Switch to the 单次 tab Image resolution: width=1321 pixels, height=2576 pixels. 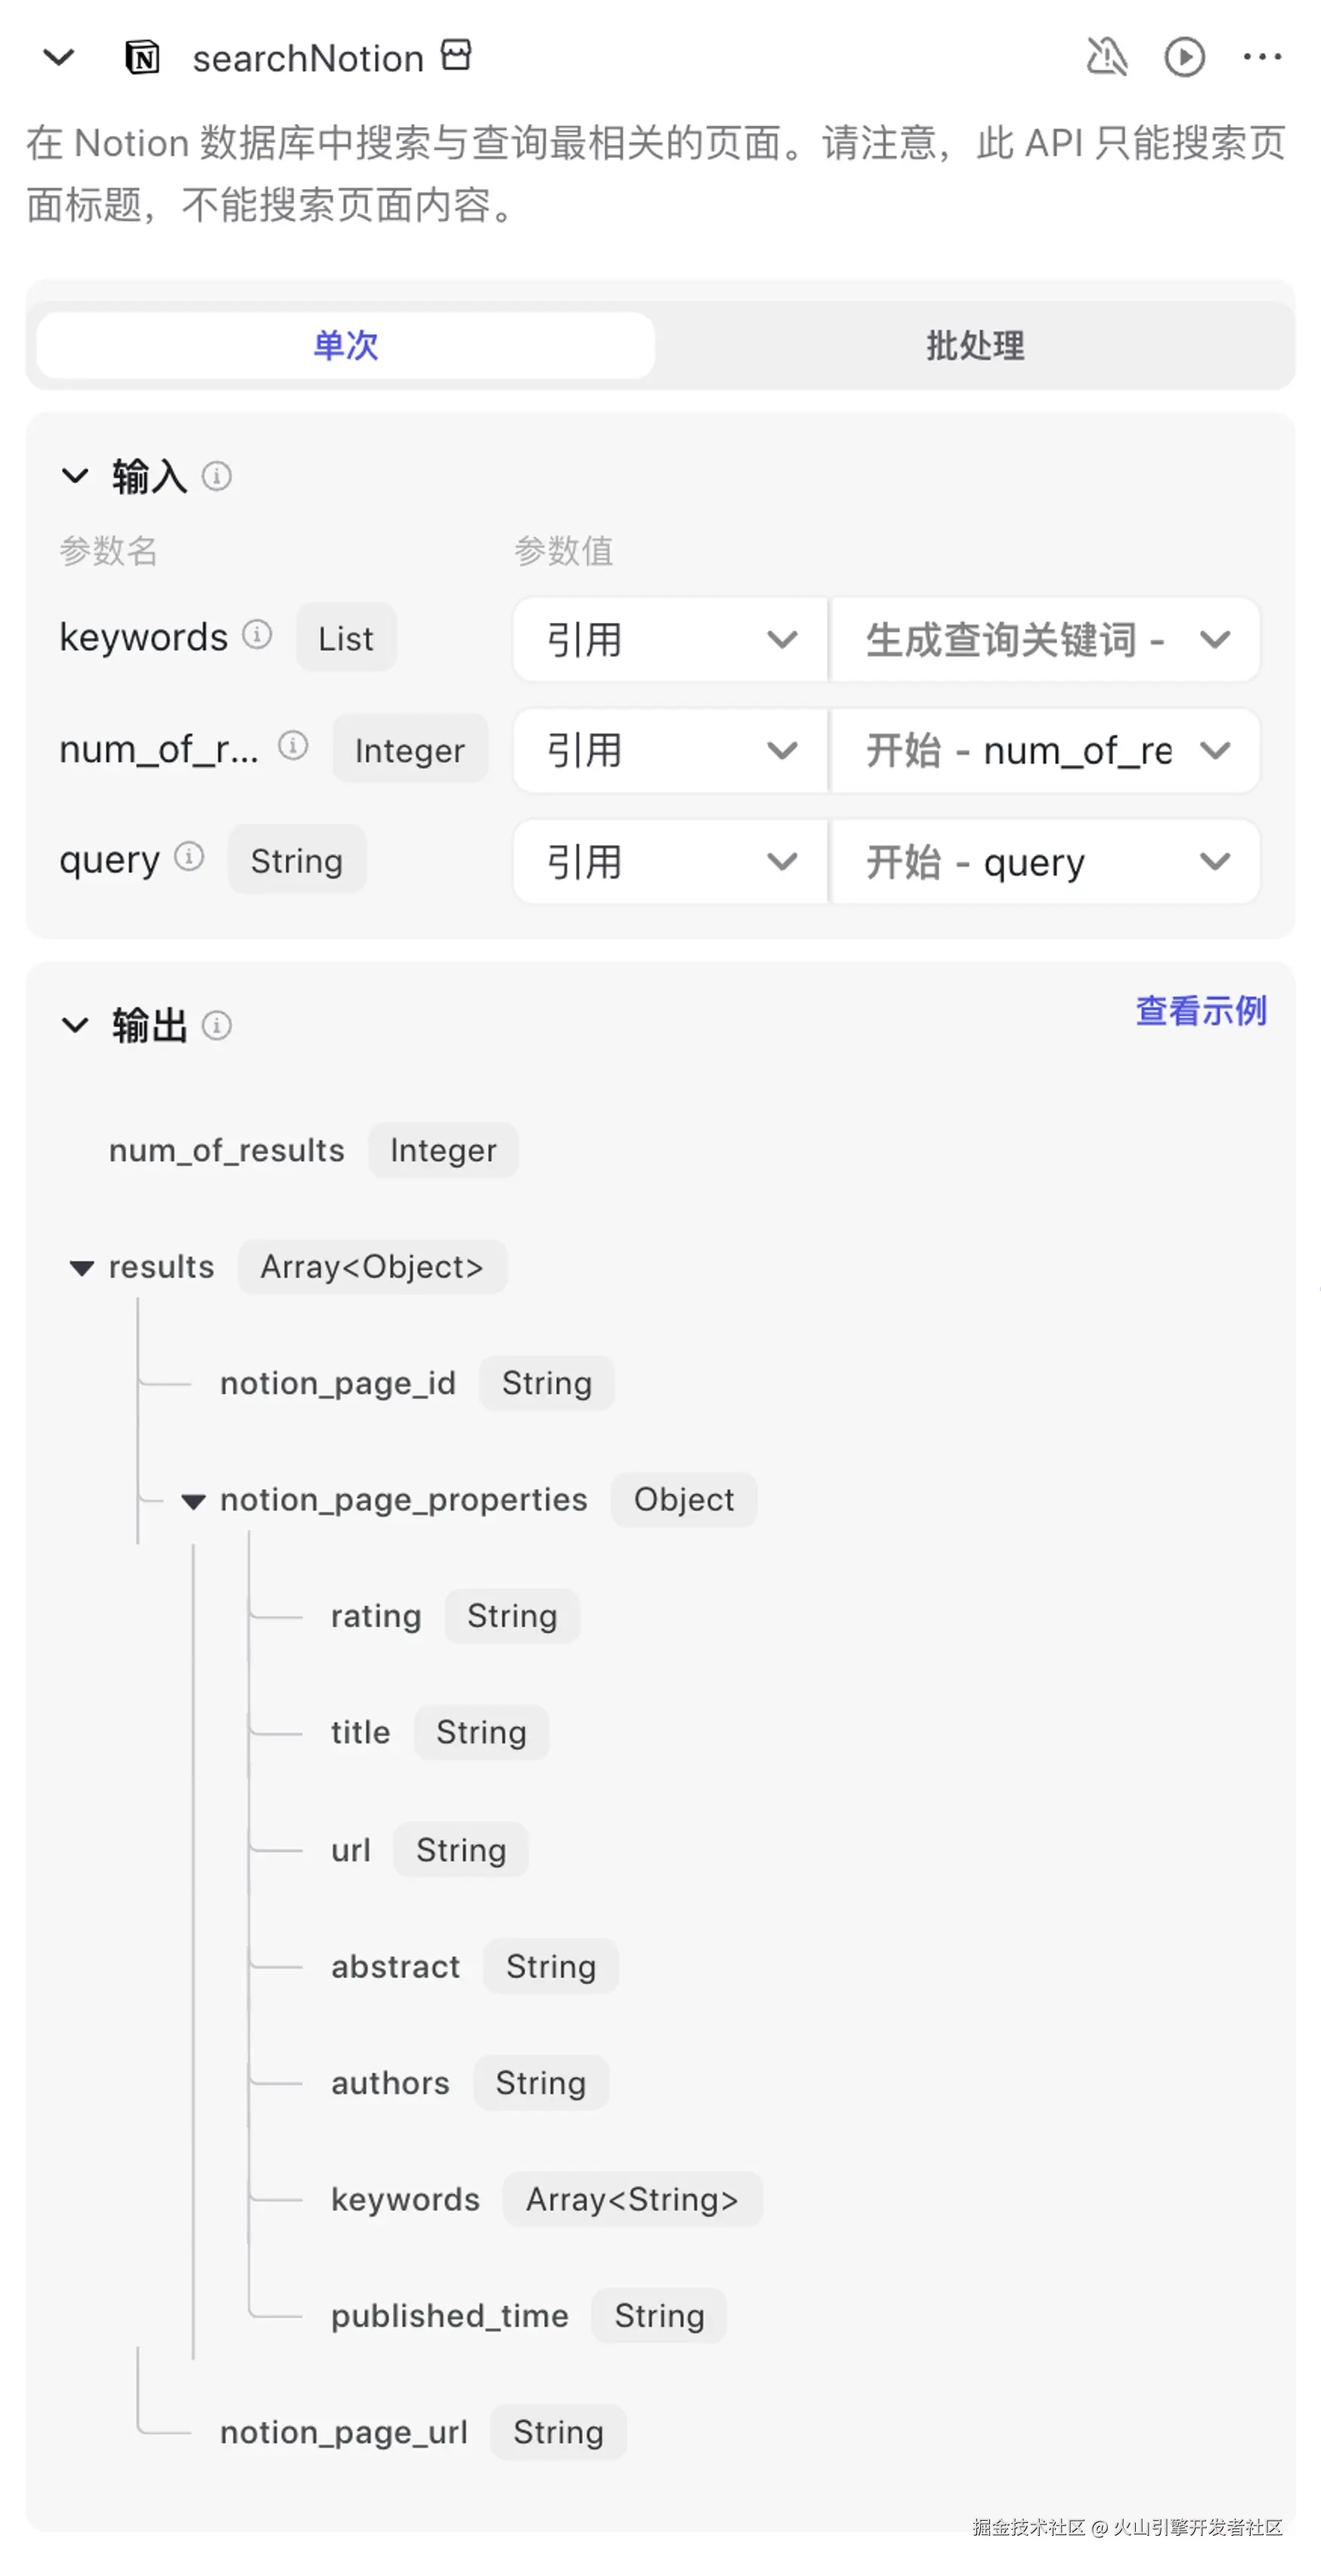(x=345, y=345)
